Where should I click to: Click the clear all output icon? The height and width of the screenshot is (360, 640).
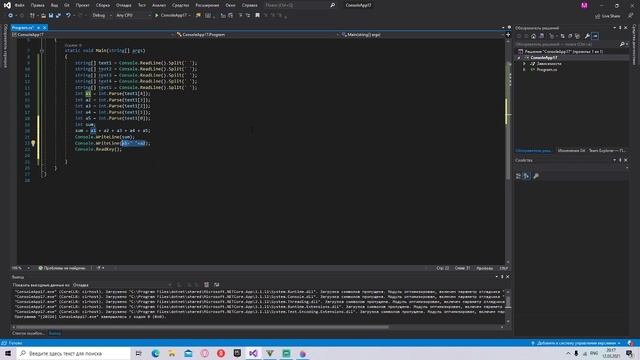(x=207, y=284)
